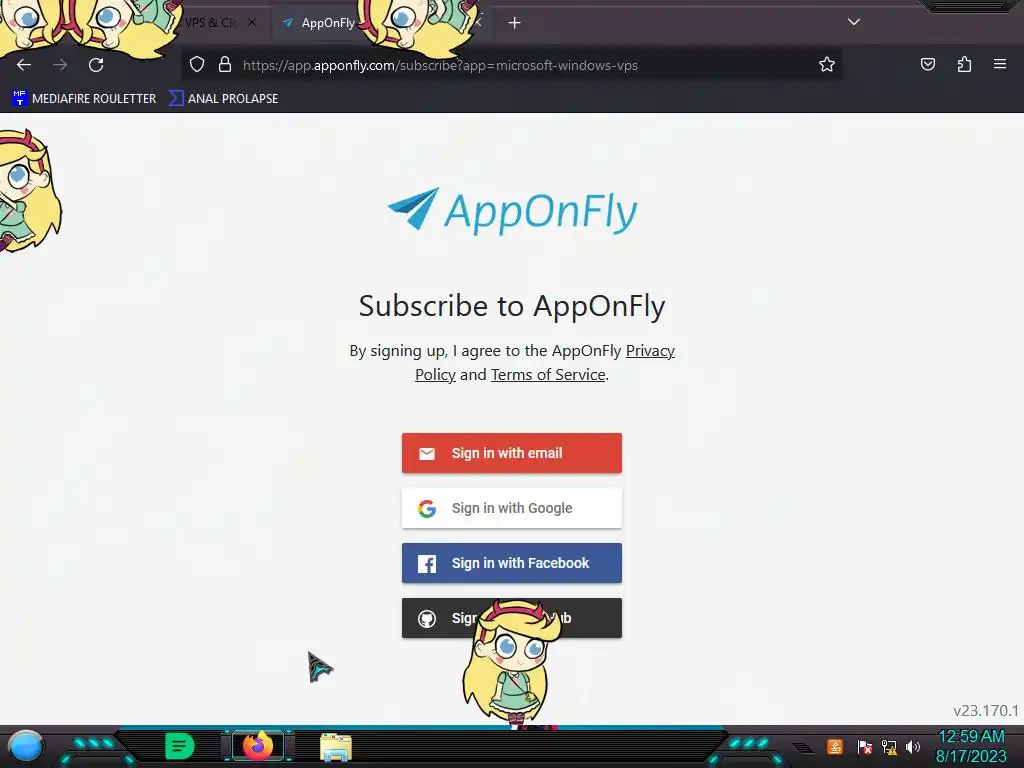Reload the current page
This screenshot has height=768, width=1024.
pos(96,65)
